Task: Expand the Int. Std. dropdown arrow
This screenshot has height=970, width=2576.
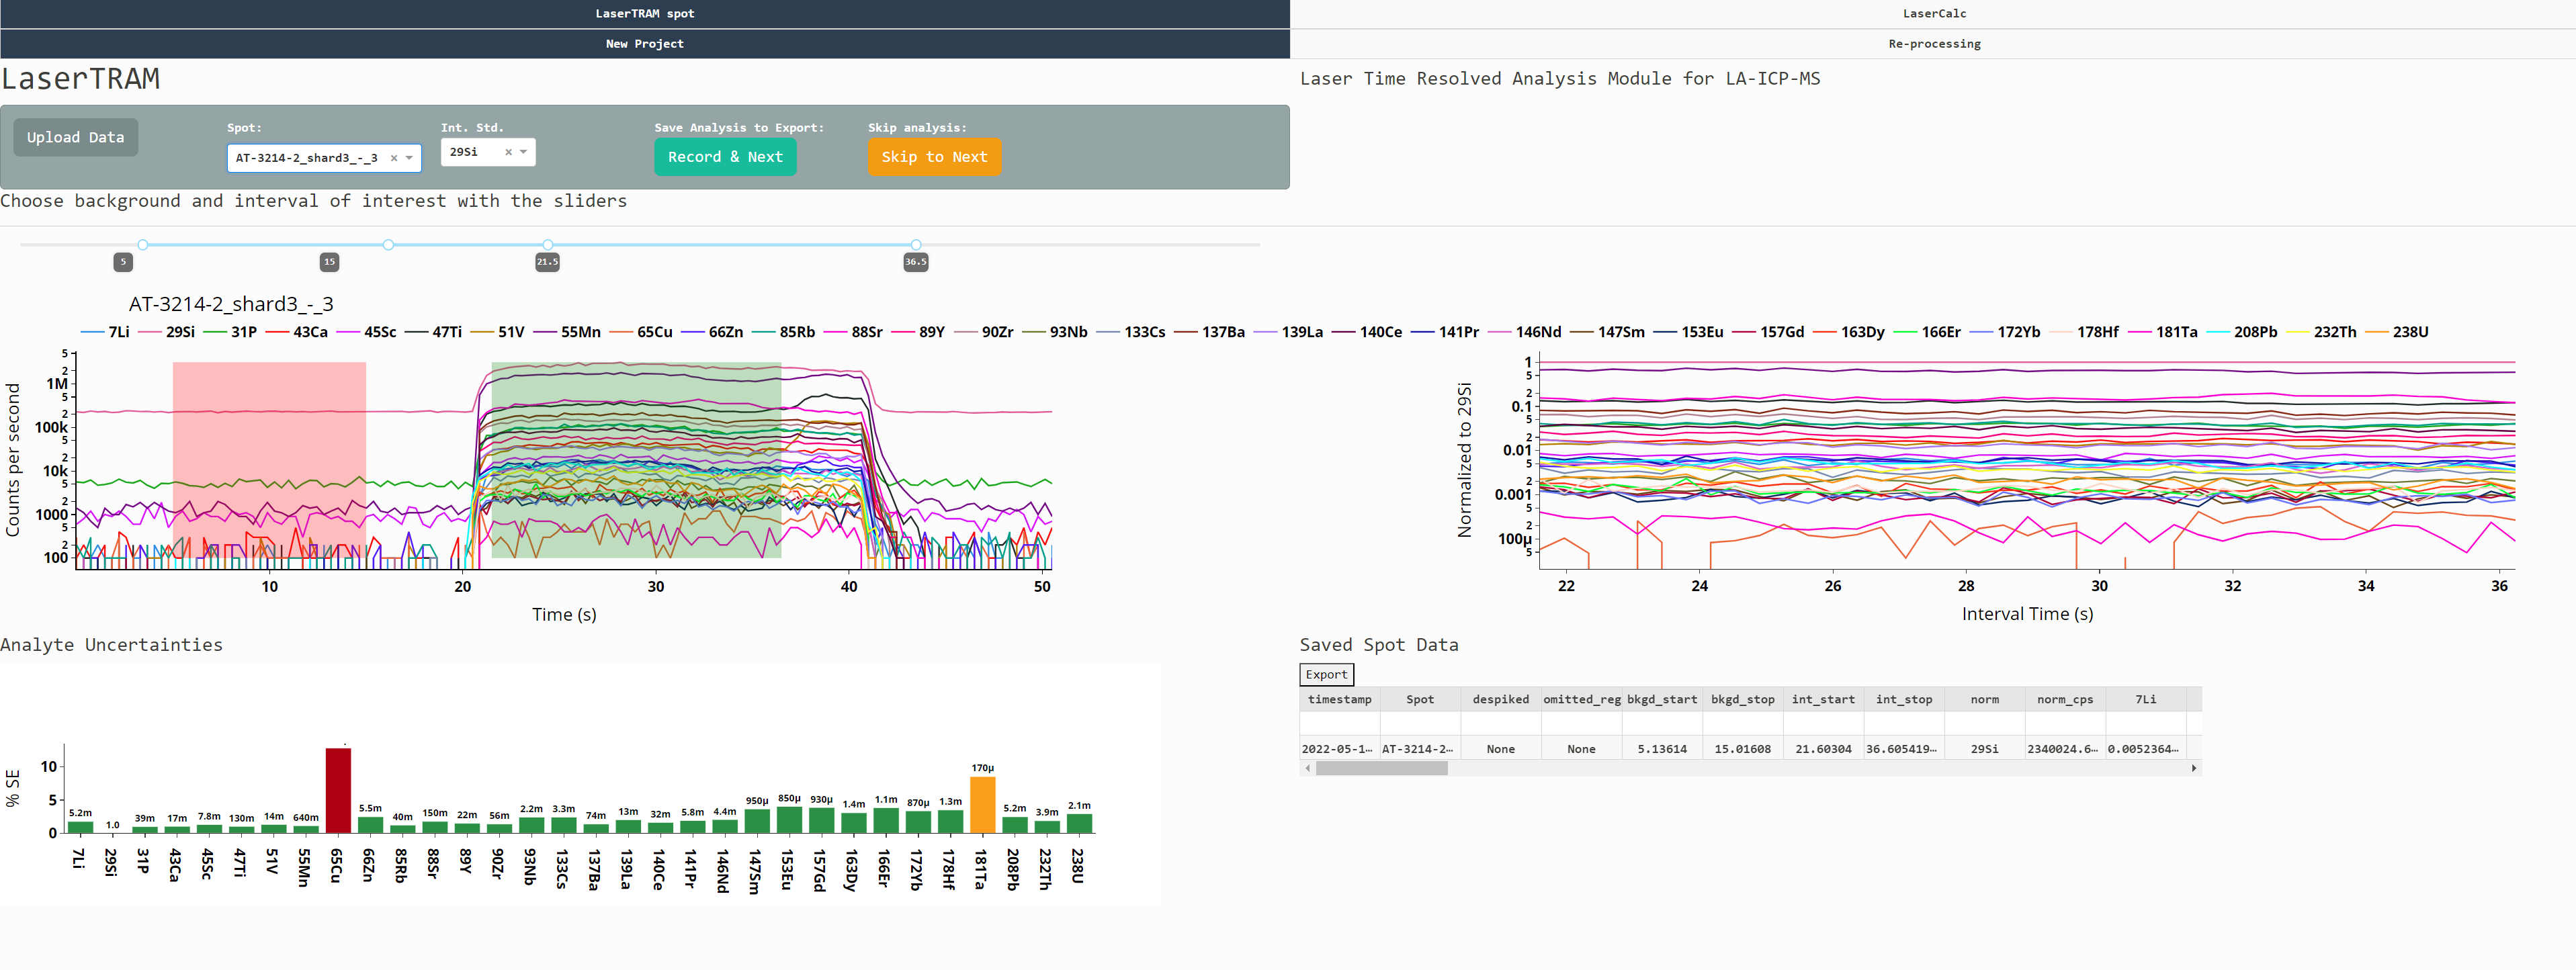Action: [x=523, y=152]
